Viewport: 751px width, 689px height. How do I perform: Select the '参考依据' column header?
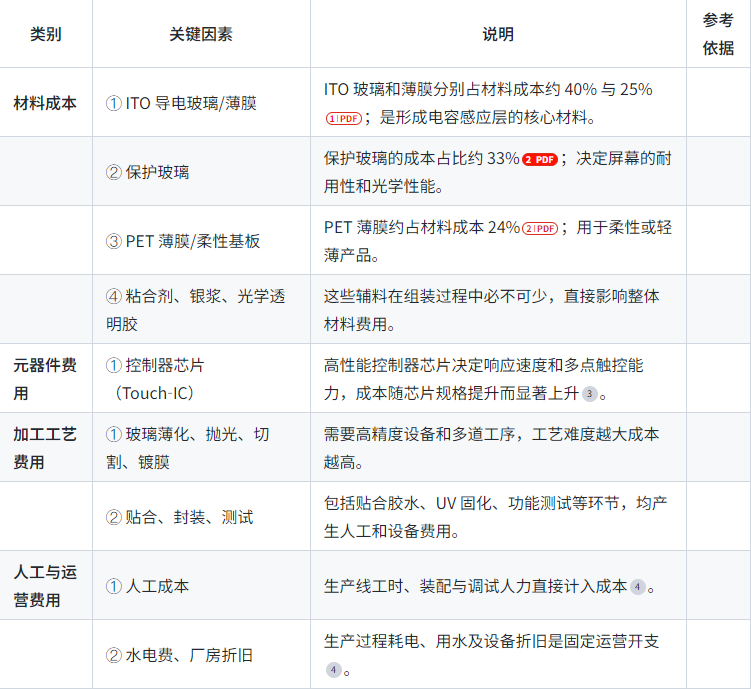tap(718, 34)
